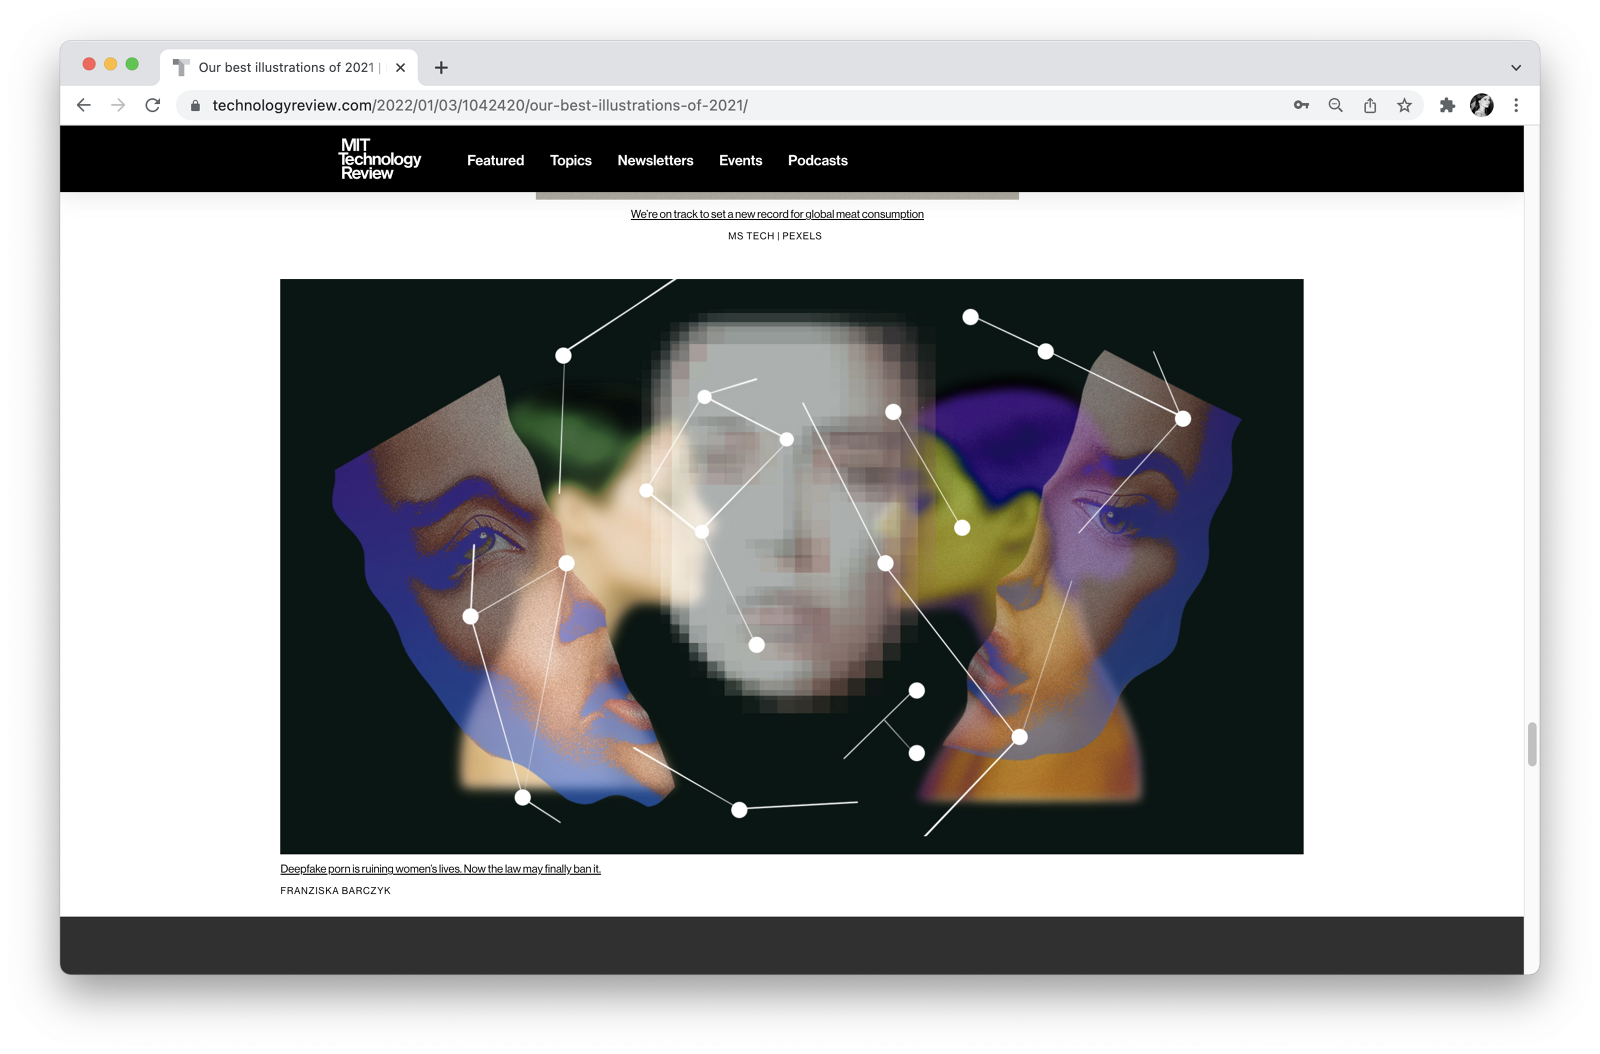Open the global meat consumption article link

[x=777, y=214]
